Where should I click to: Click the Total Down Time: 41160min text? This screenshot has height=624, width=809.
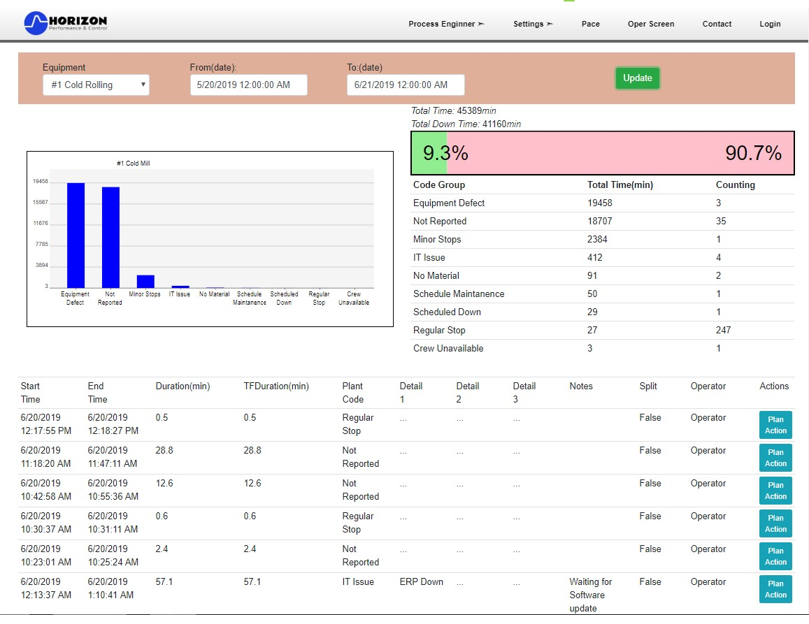[x=466, y=124]
